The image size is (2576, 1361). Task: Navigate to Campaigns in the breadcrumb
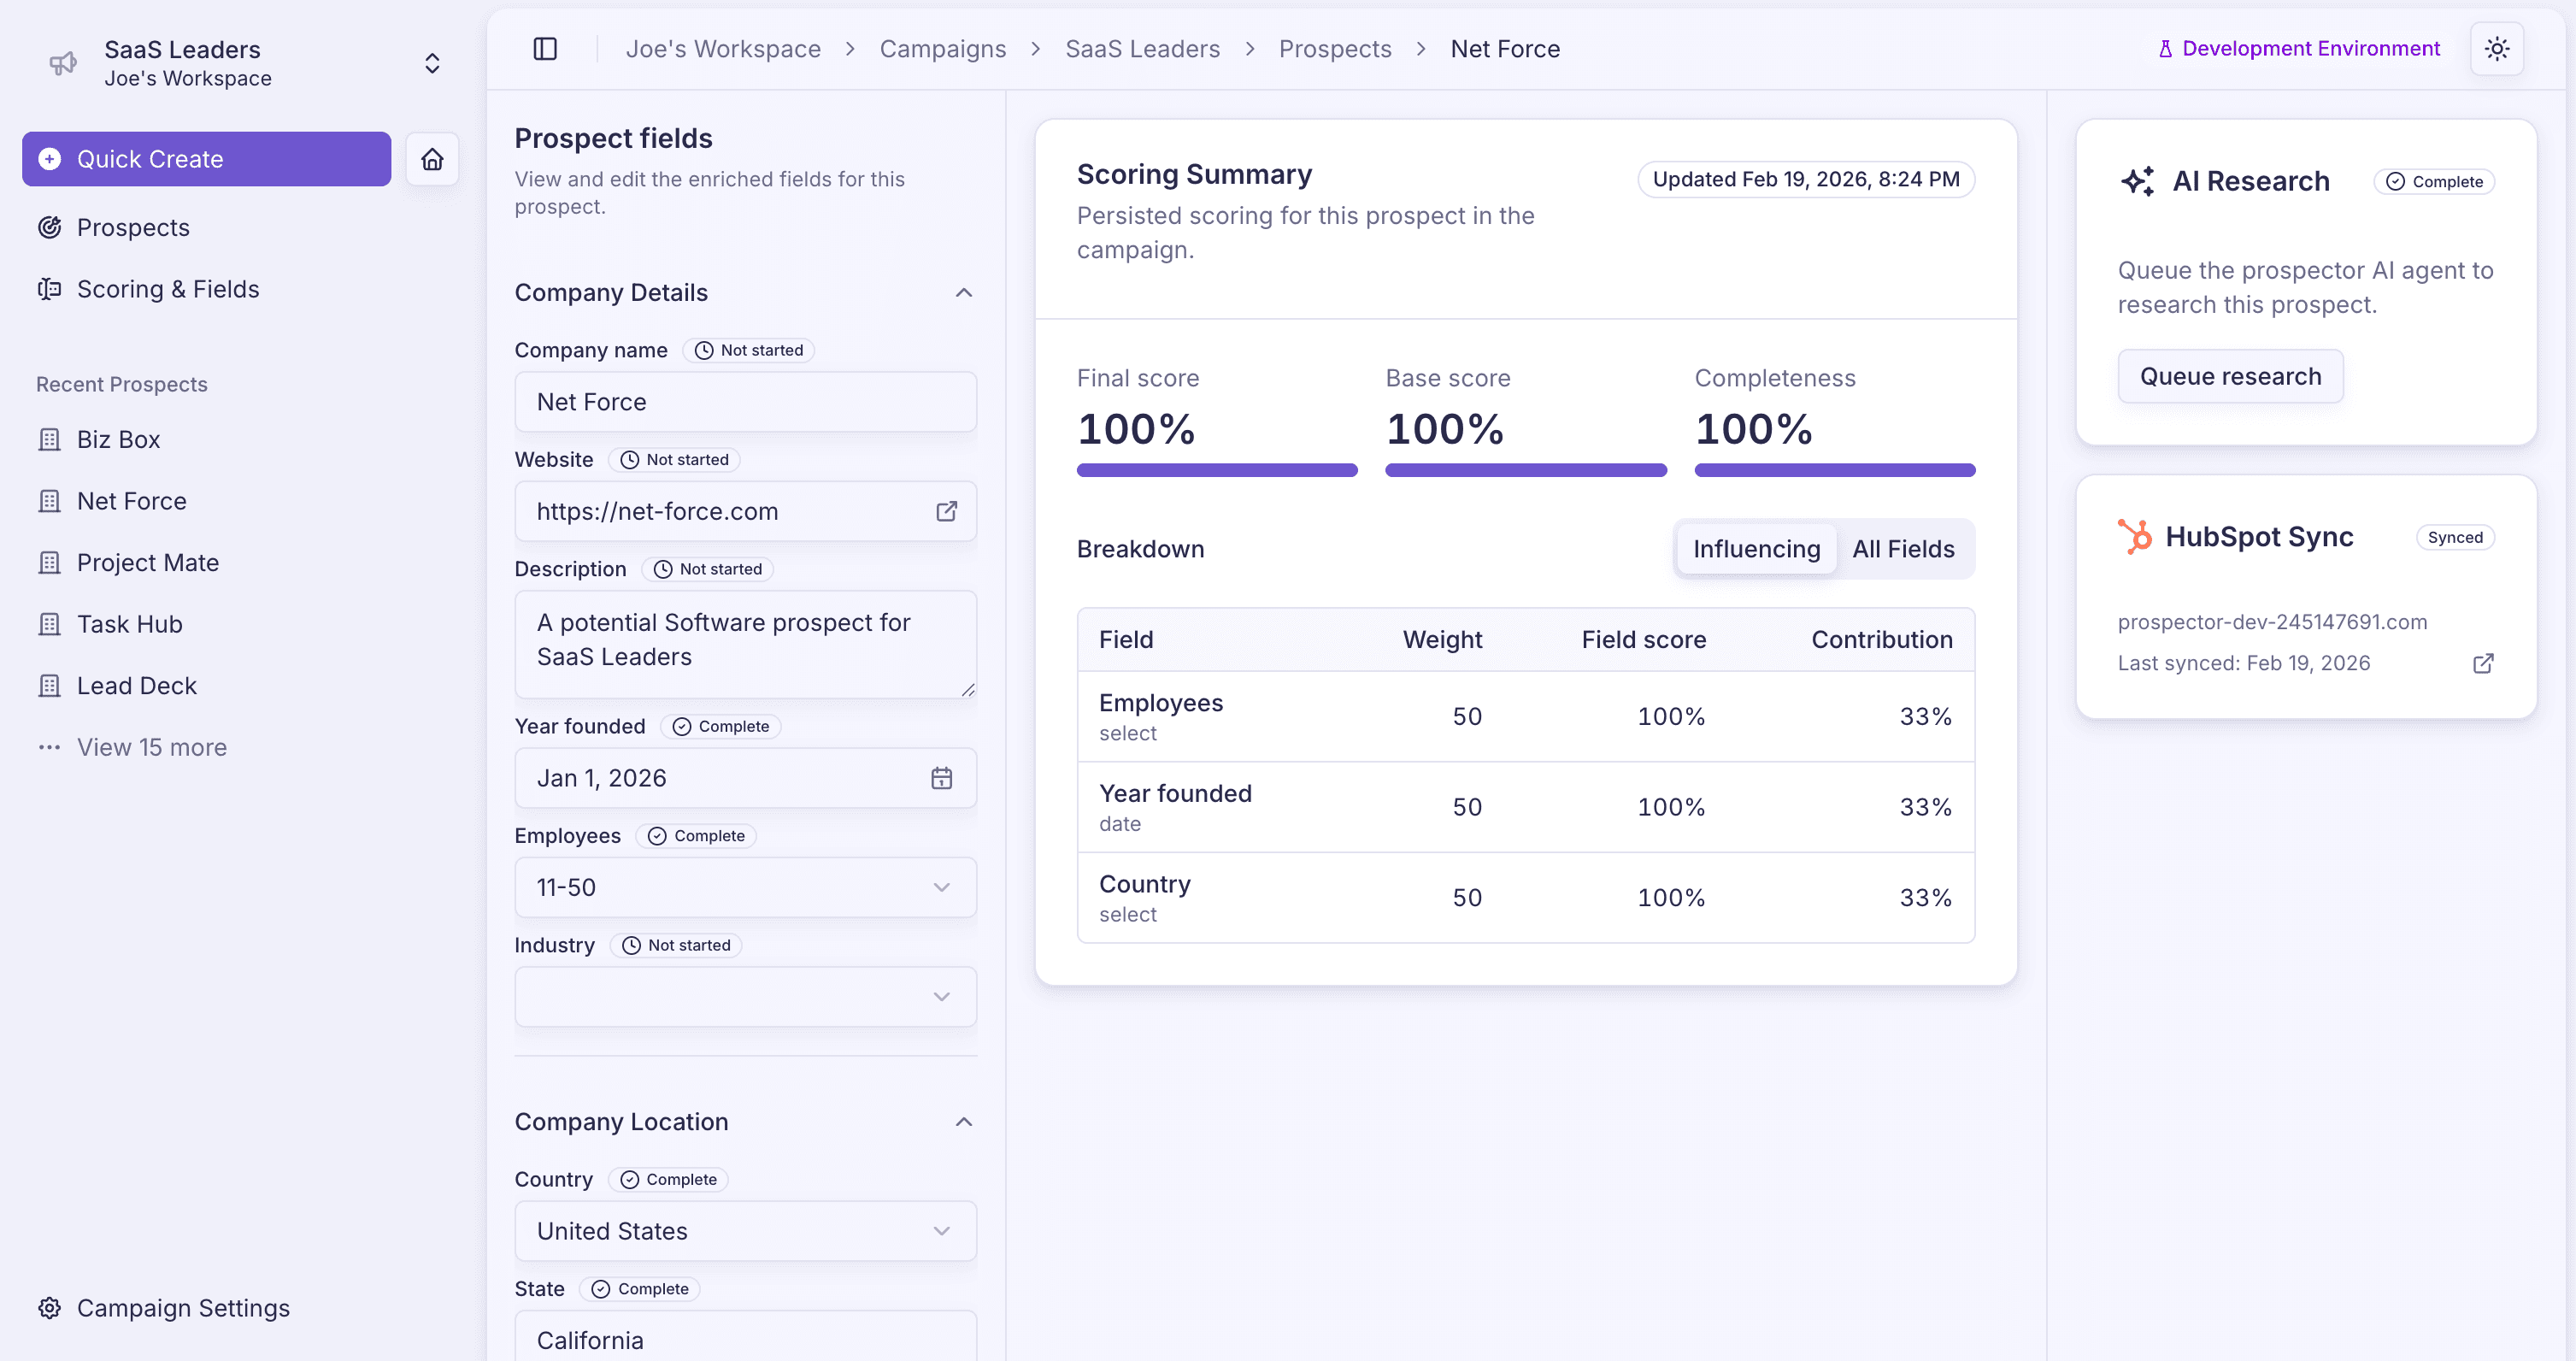941,48
